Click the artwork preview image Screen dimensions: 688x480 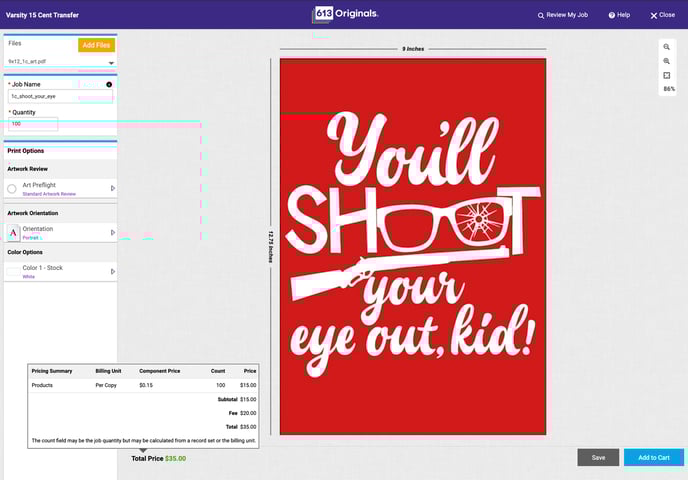point(413,247)
